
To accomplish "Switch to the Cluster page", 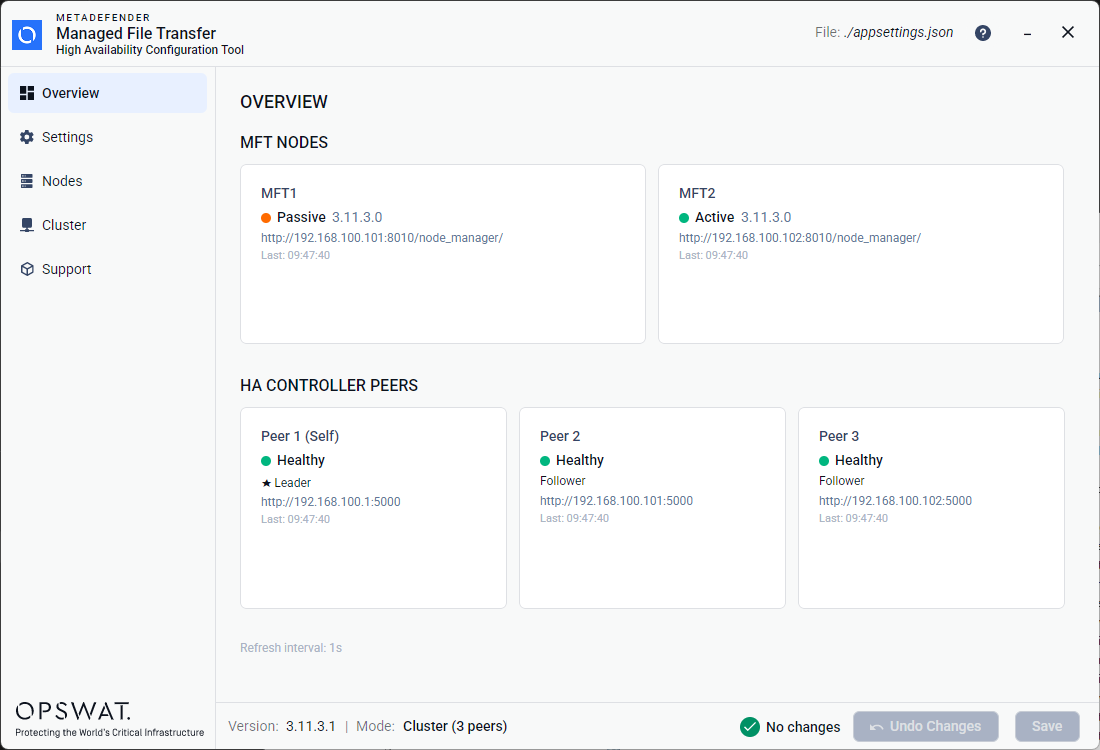I will coord(107,225).
